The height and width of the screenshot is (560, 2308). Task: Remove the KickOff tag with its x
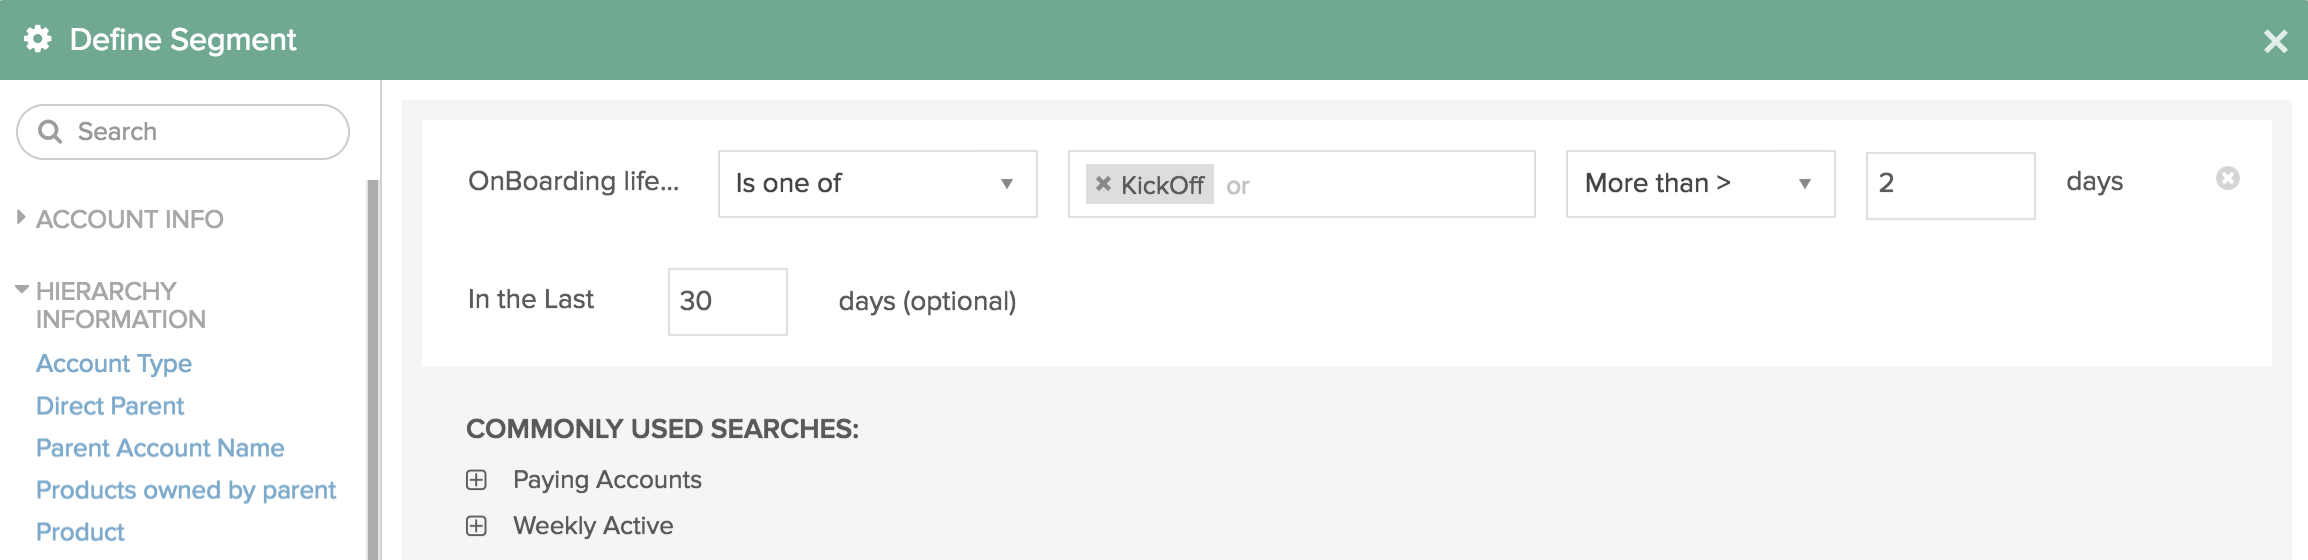coord(1103,184)
